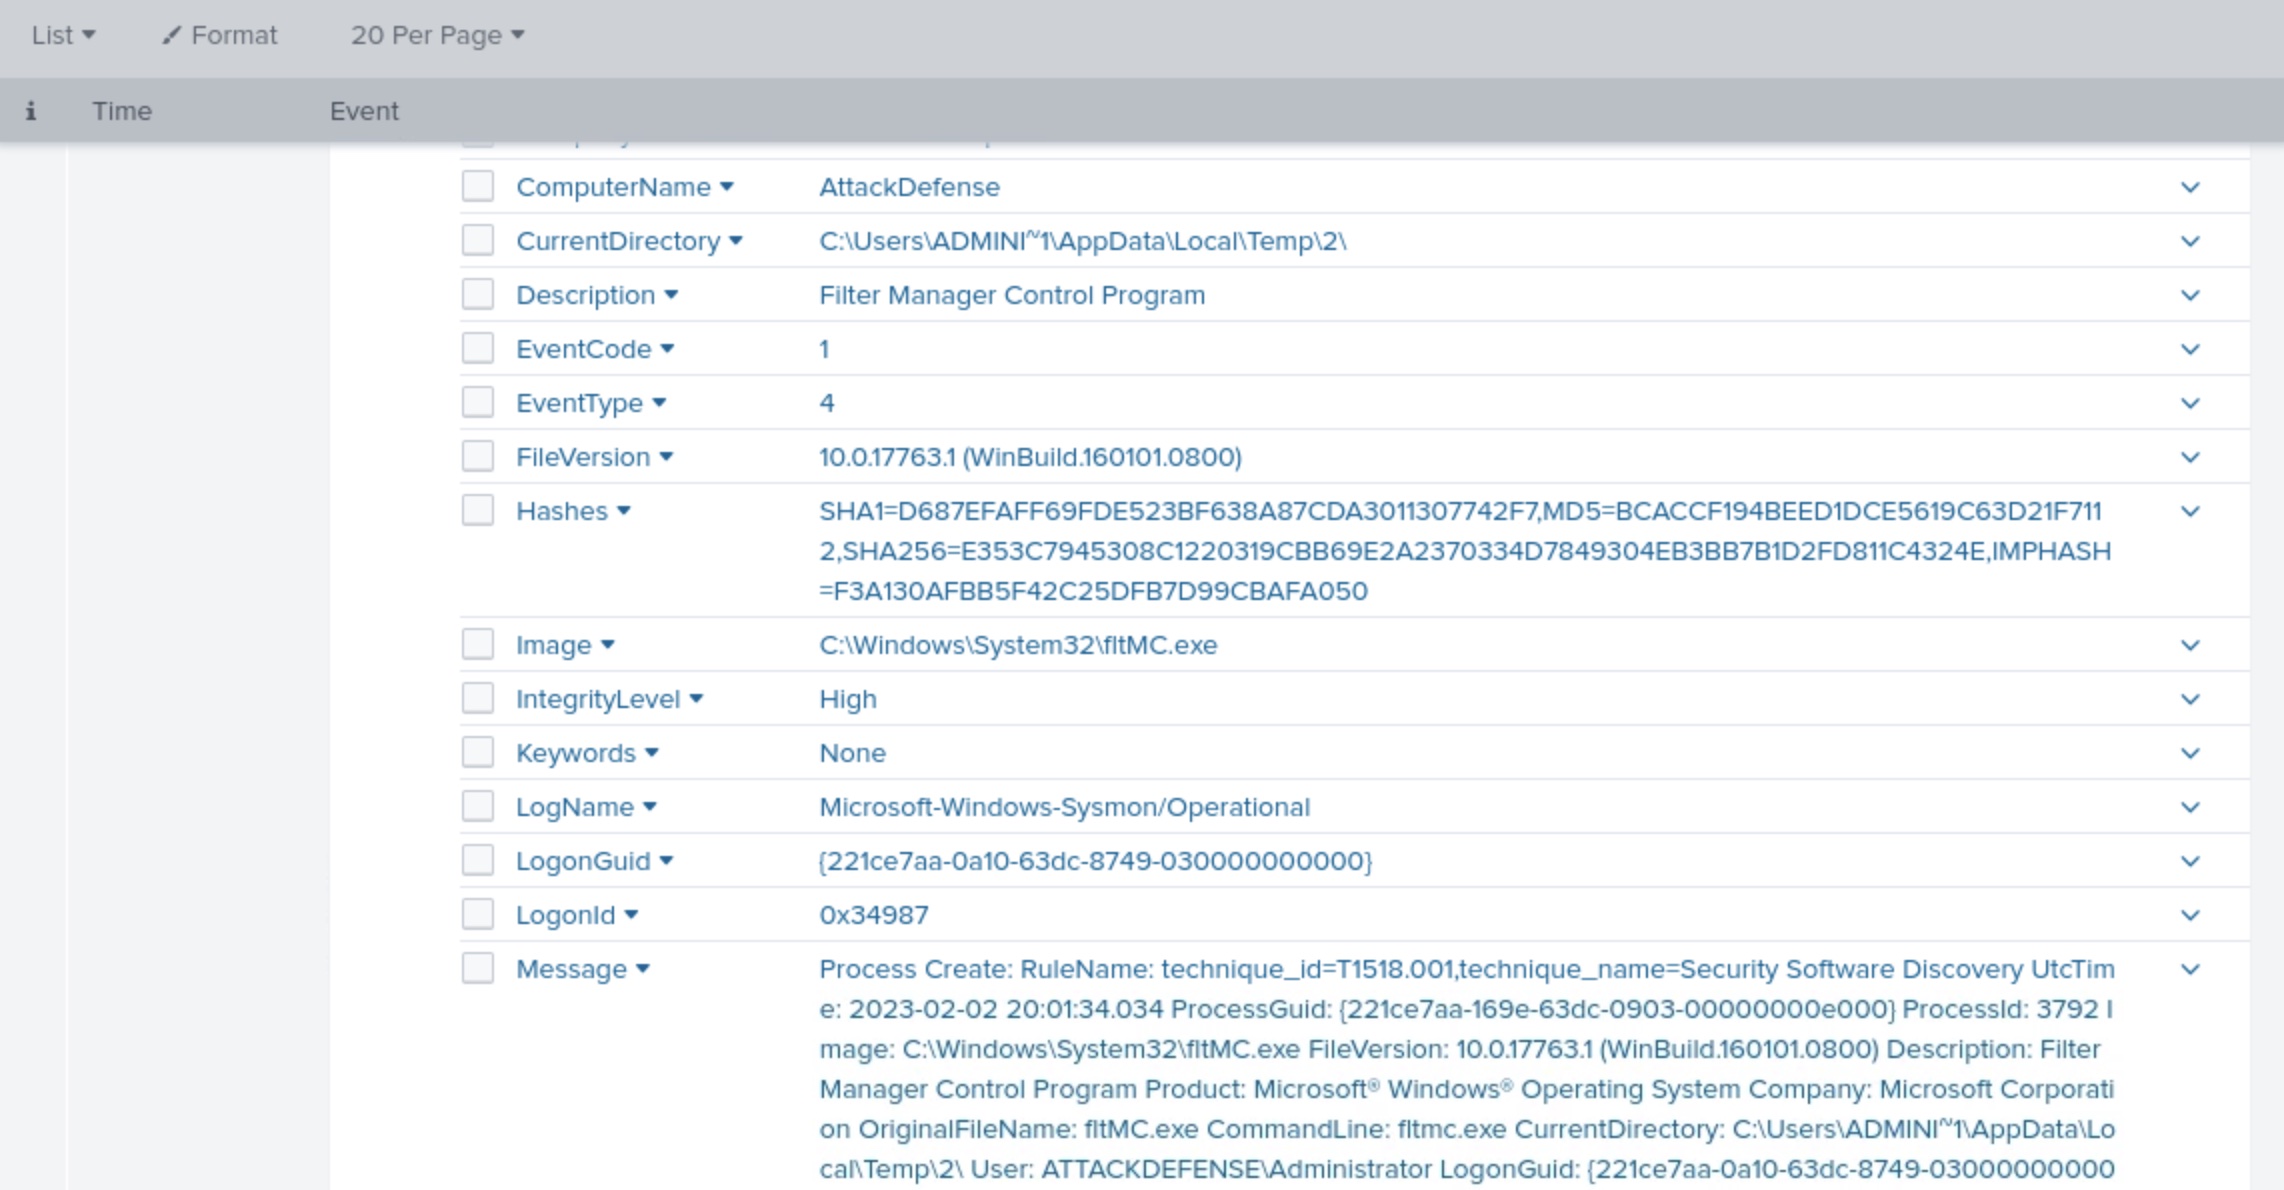The height and width of the screenshot is (1190, 2284).
Task: Open the LogName field menu
Action: [586, 807]
